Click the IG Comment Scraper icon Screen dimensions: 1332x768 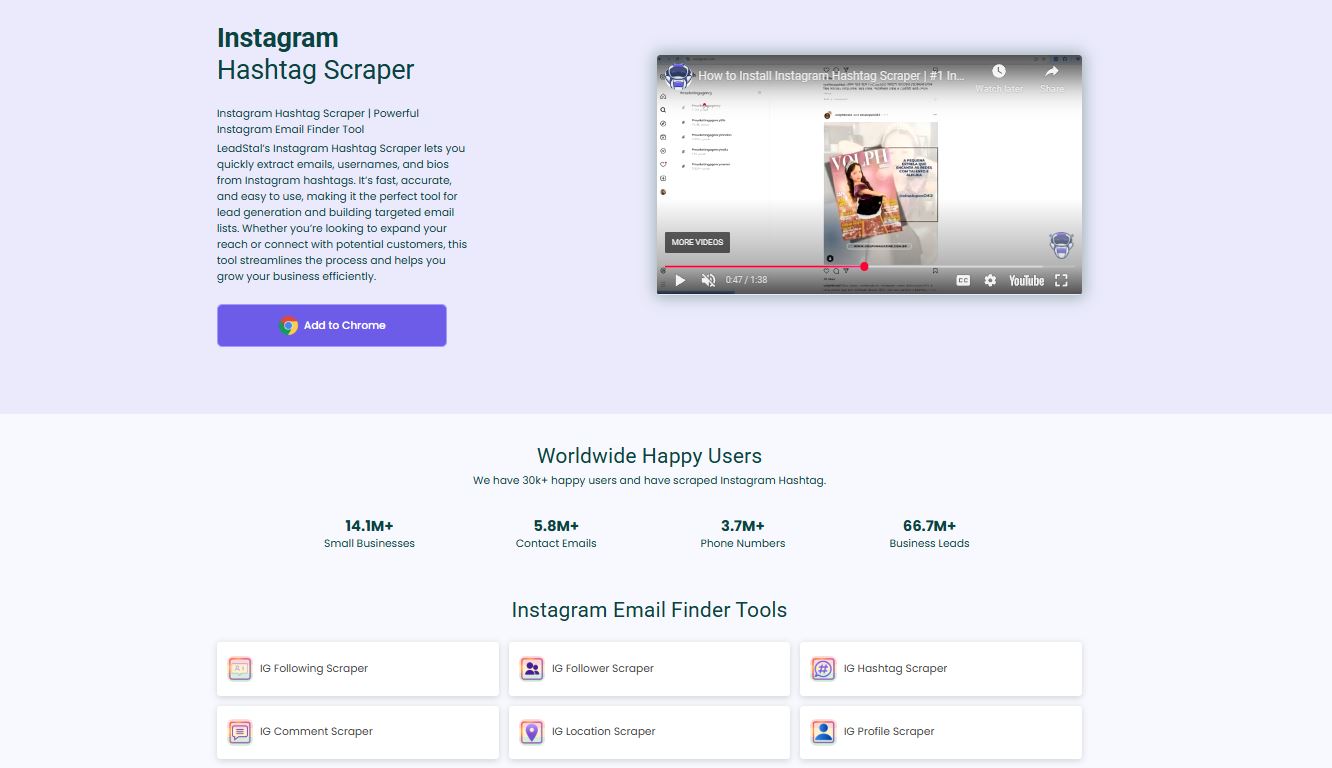pos(240,732)
